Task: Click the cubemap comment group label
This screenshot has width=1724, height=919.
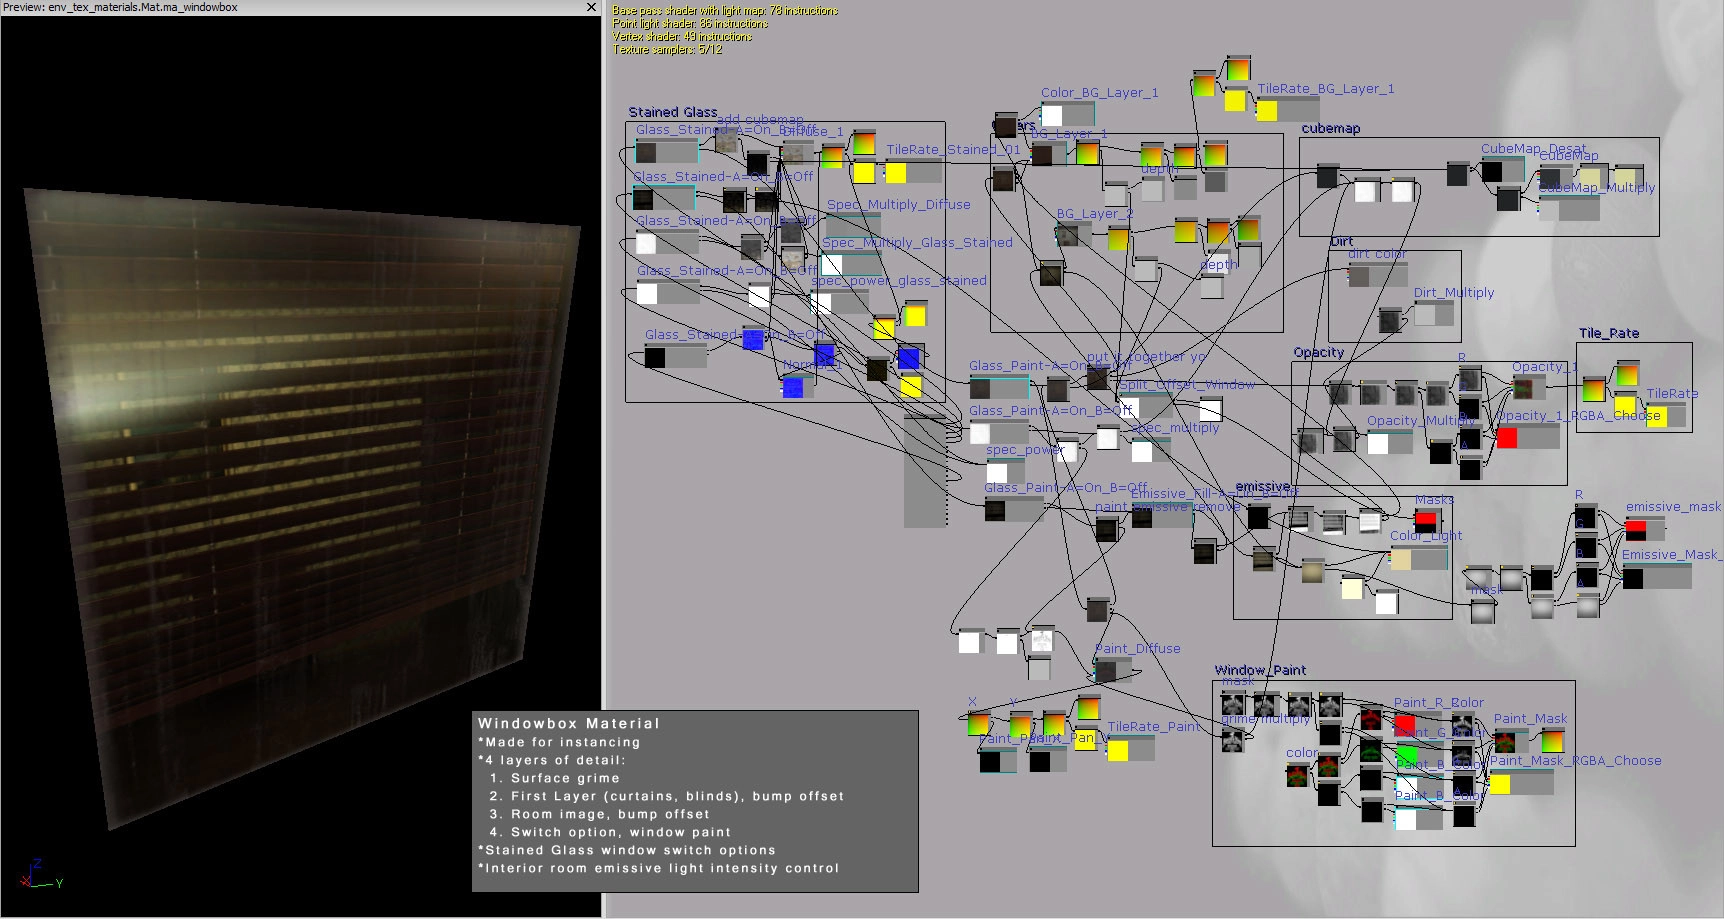Action: point(1330,128)
